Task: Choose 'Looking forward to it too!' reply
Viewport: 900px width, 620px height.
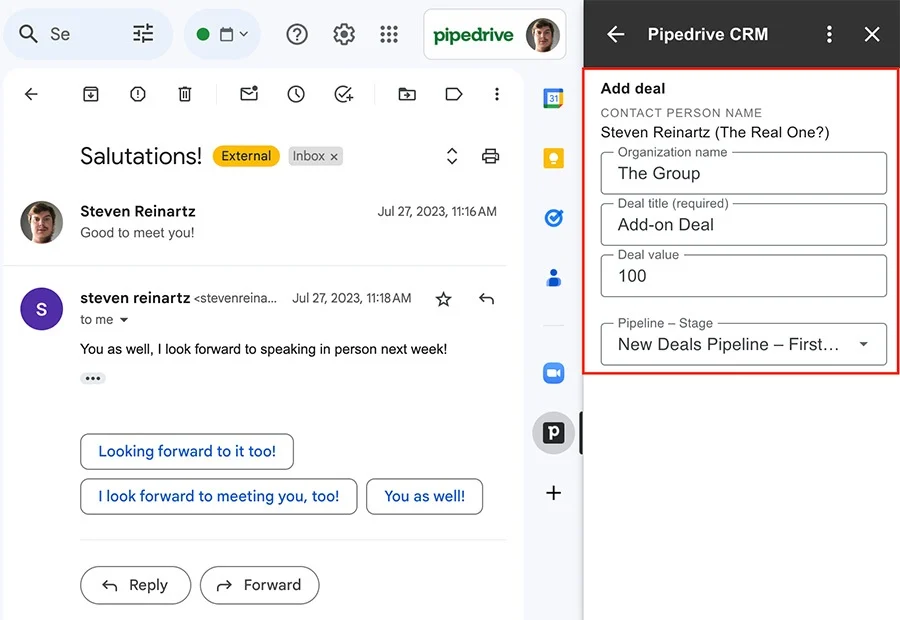Action: tap(187, 451)
